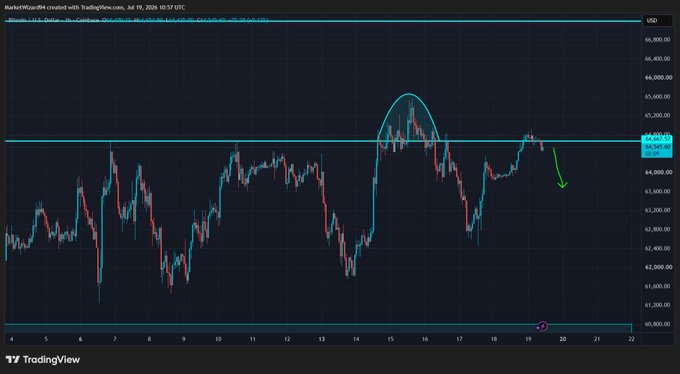Click the 64,545.60 current price tag
The height and width of the screenshot is (374, 680).
tap(658, 147)
